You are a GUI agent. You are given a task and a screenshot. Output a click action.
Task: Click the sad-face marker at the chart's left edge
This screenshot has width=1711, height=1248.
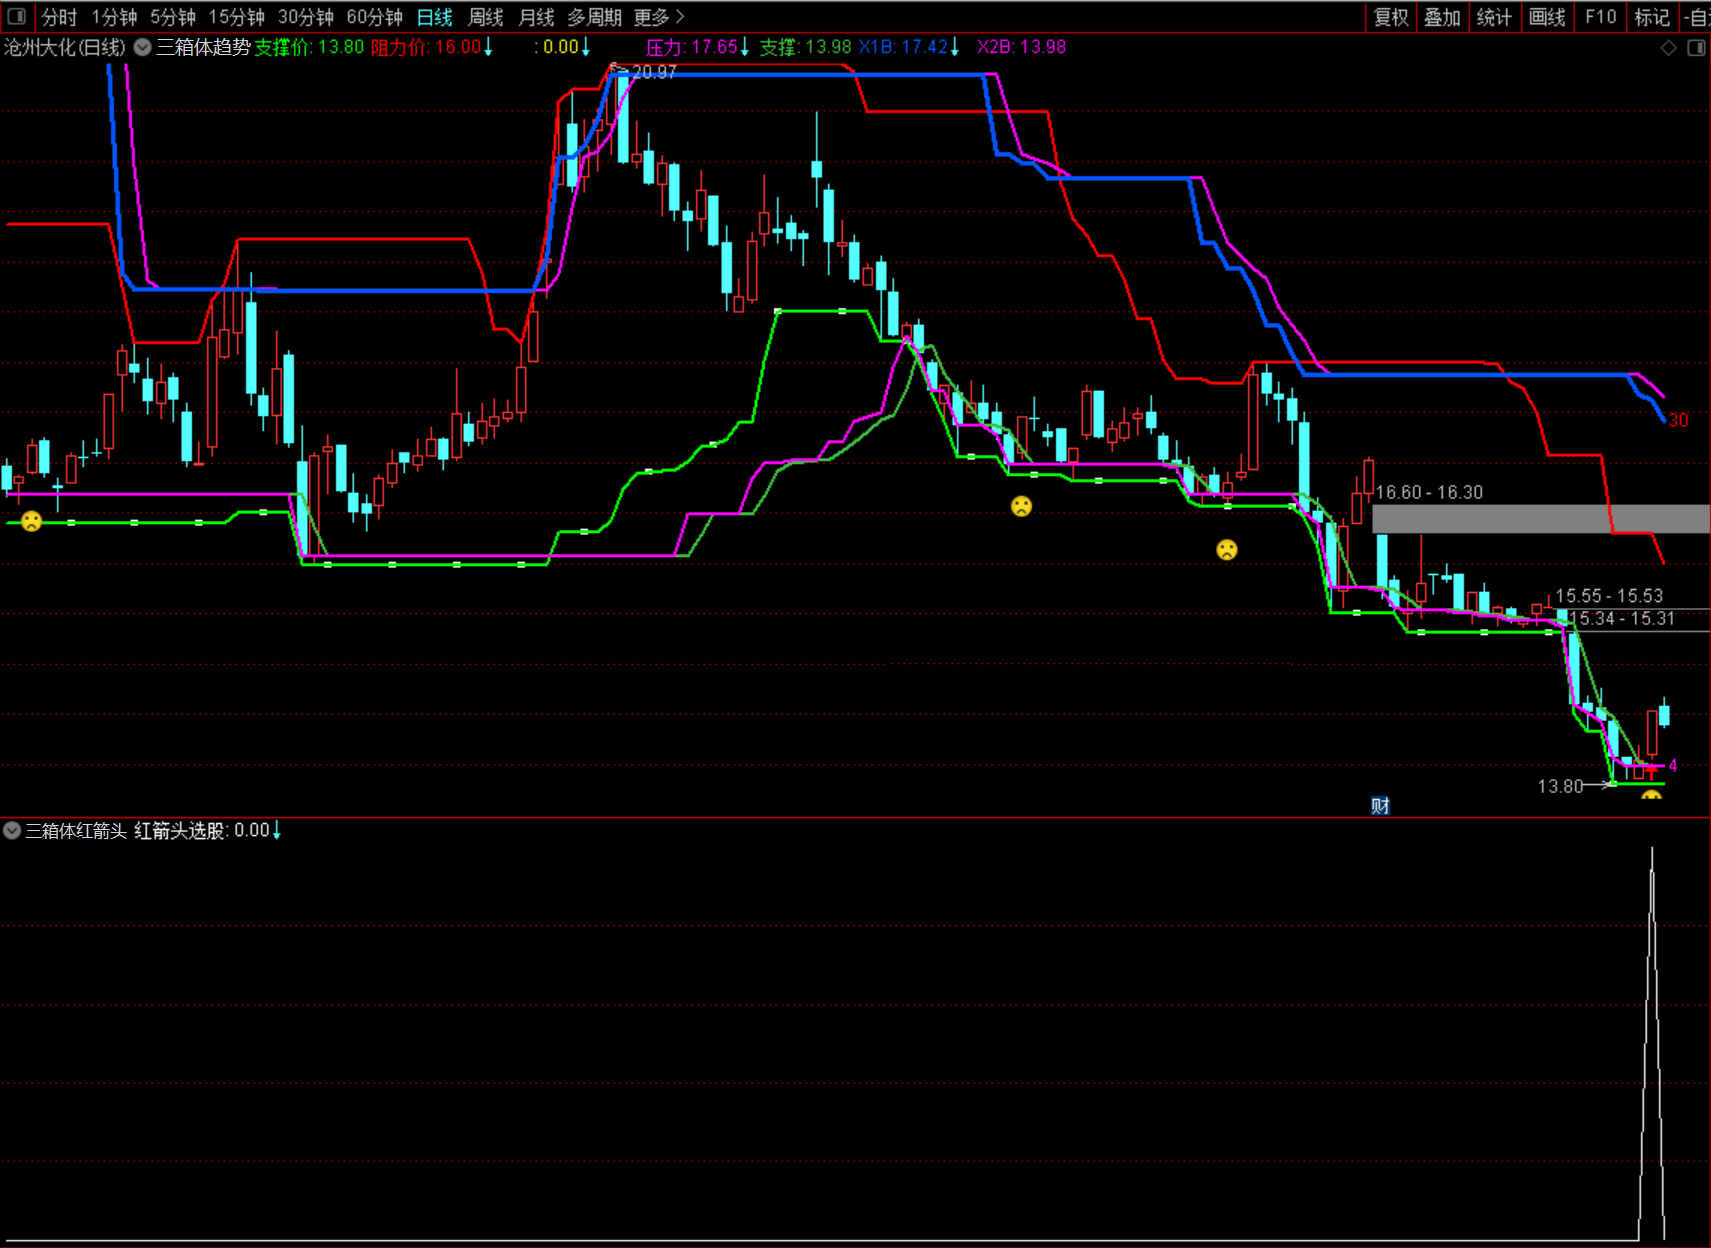point(32,521)
